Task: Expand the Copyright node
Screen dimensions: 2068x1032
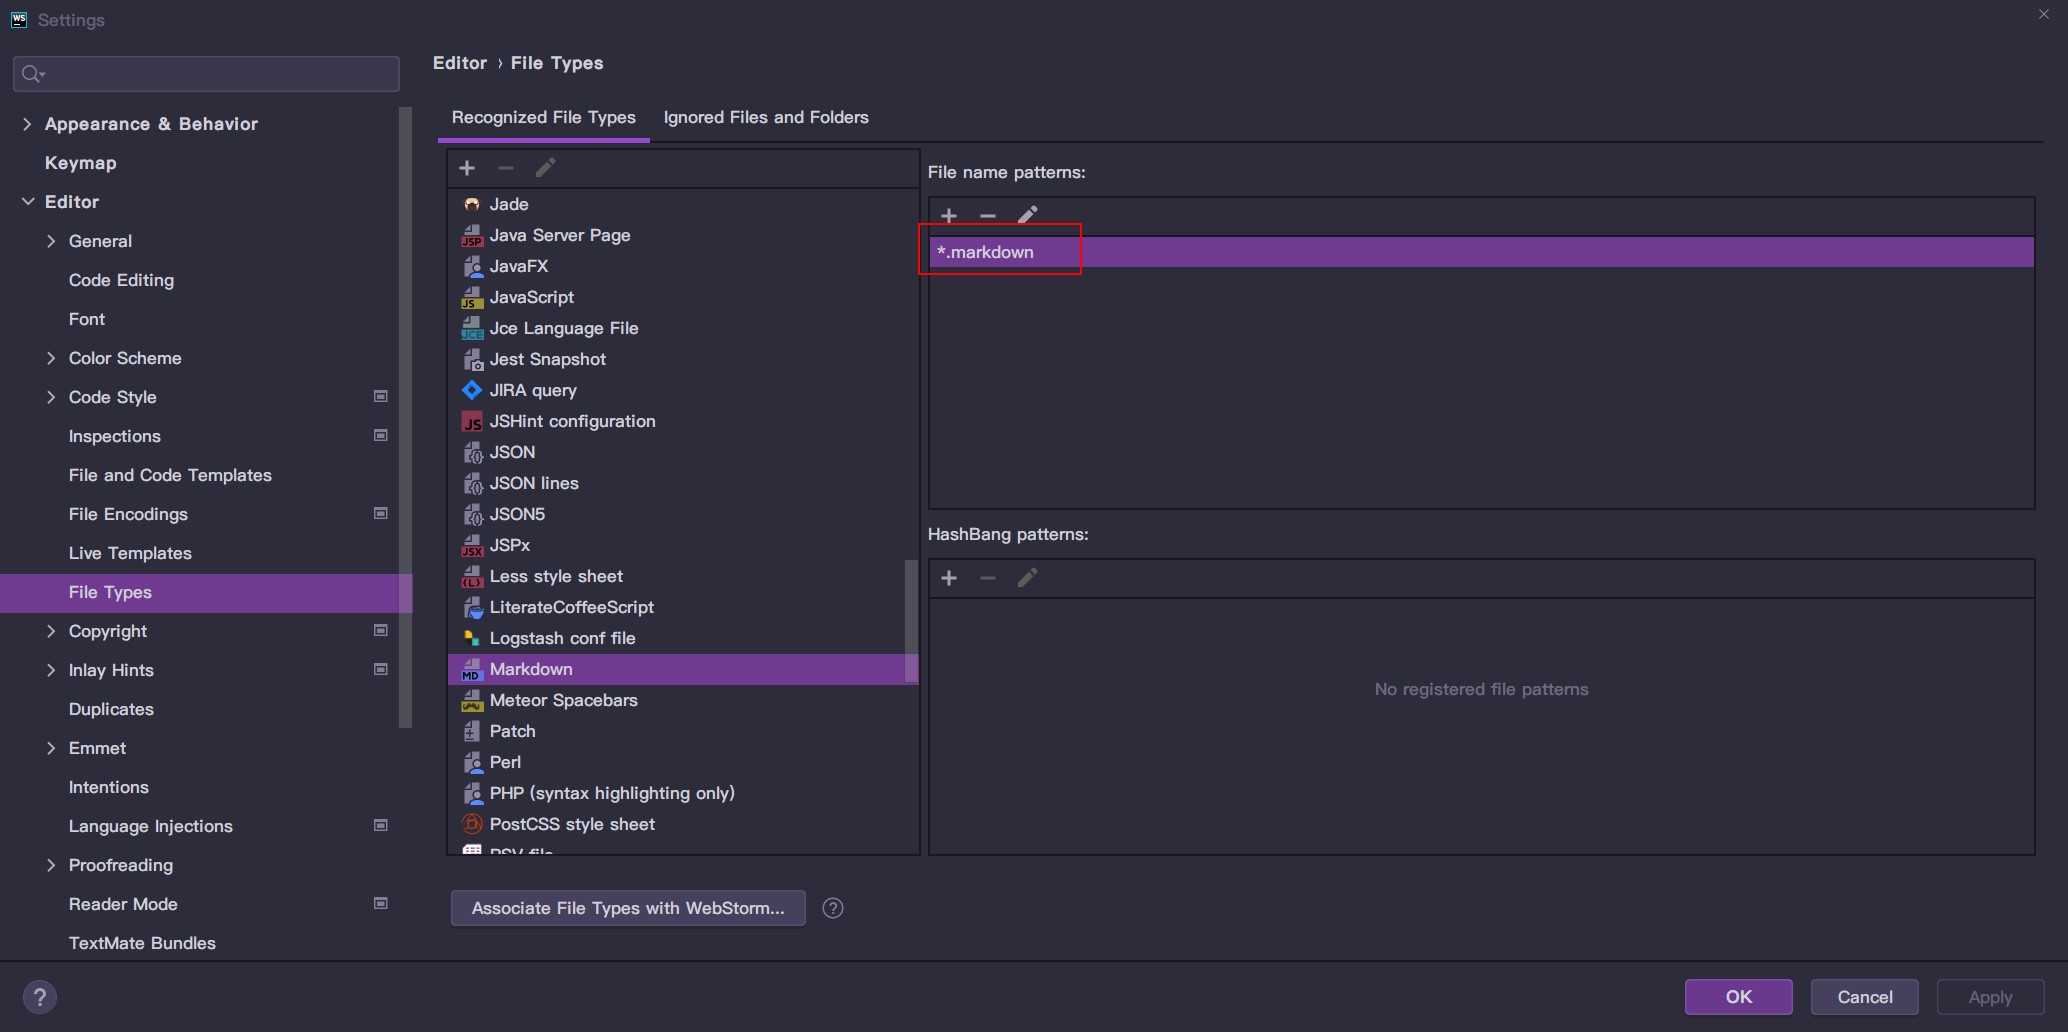Action: click(x=51, y=631)
